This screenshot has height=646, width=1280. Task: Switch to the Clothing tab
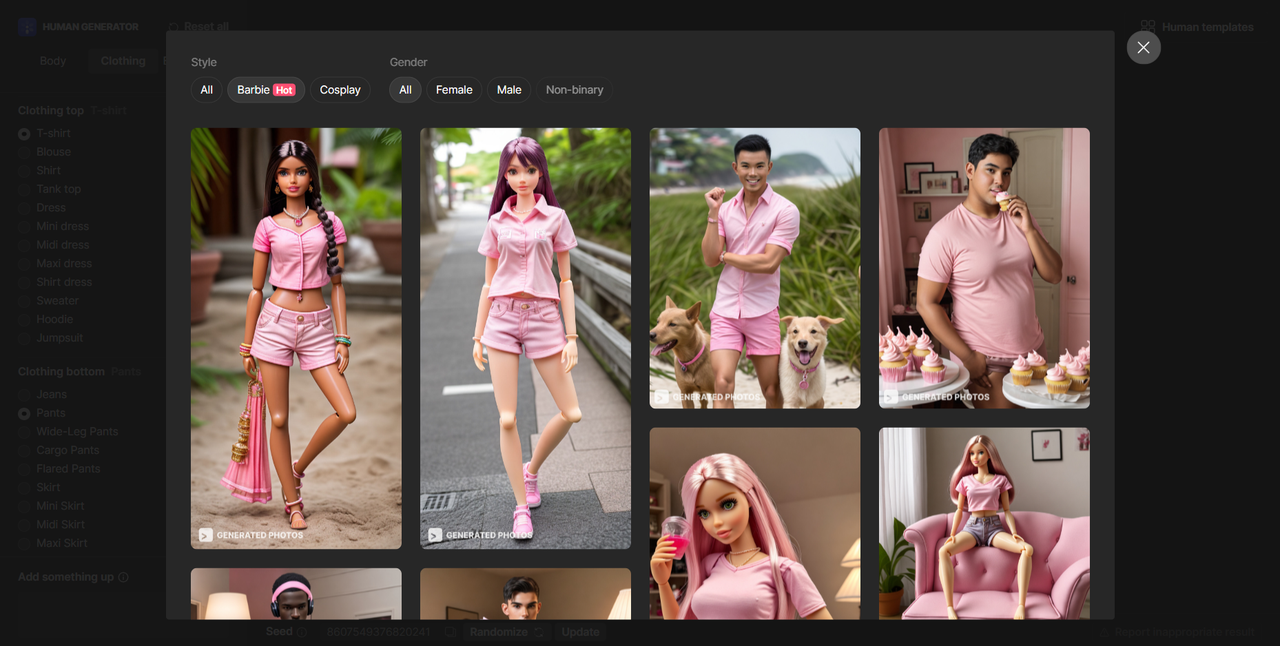coord(123,61)
